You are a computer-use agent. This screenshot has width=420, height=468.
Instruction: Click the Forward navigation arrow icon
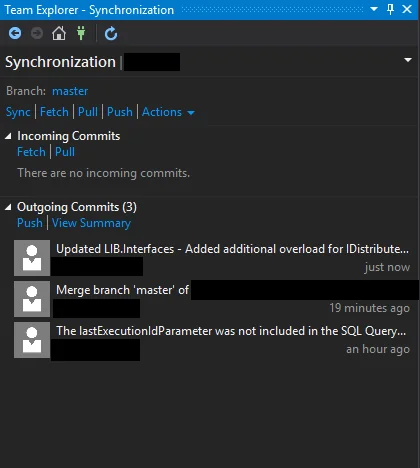point(37,33)
